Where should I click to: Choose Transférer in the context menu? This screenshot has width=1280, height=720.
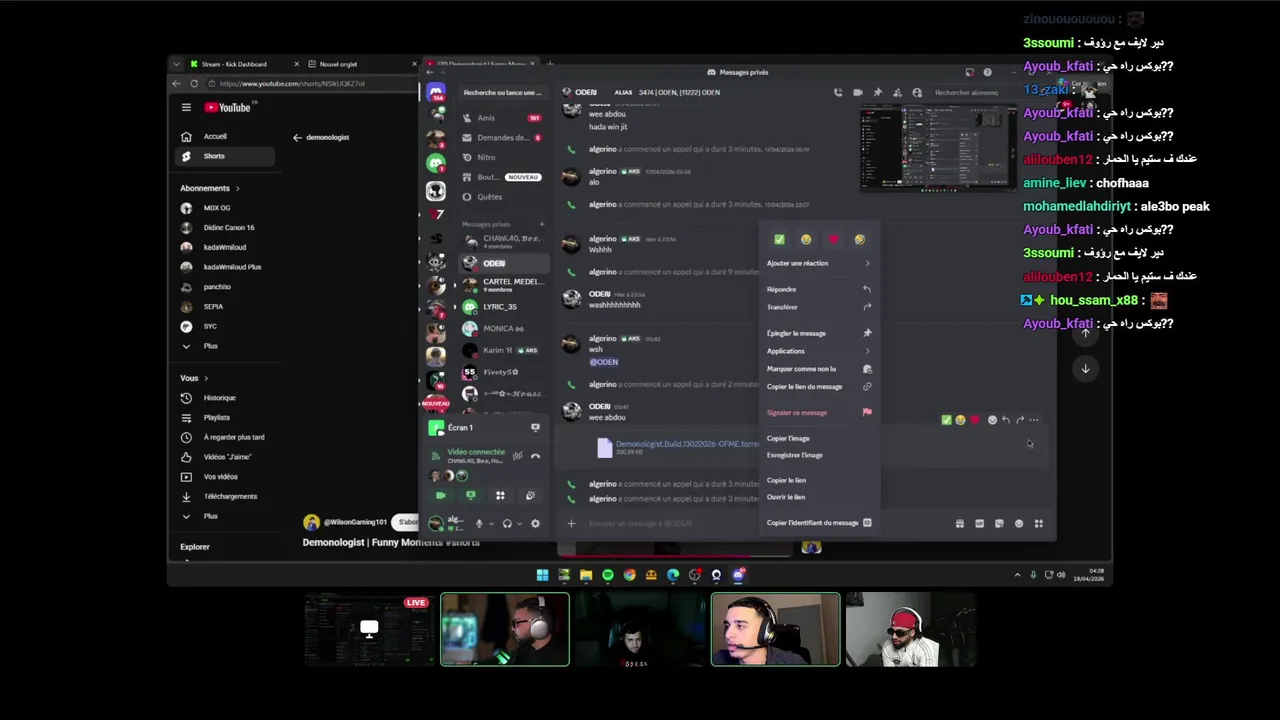click(x=819, y=307)
